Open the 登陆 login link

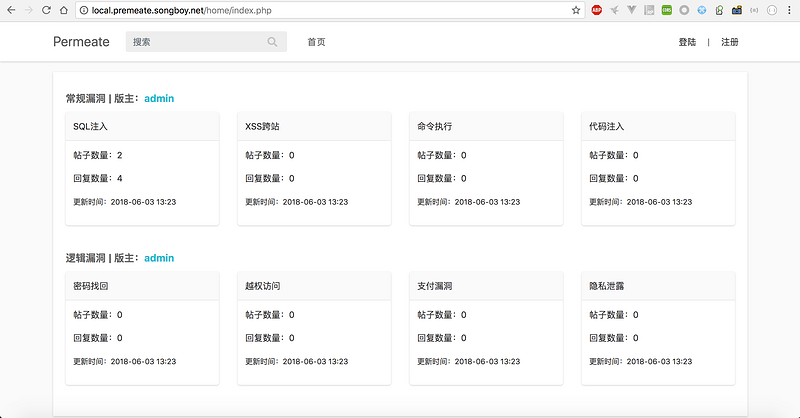click(x=687, y=42)
